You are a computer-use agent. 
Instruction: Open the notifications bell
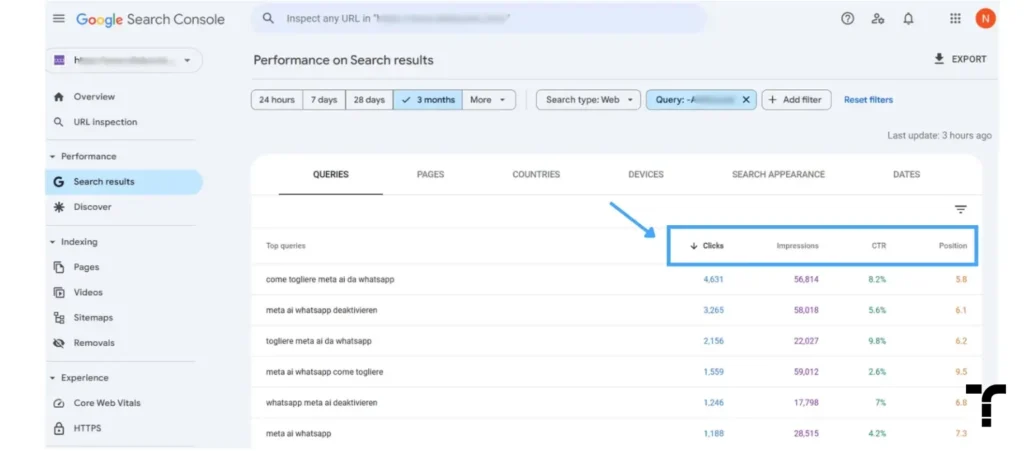point(908,19)
